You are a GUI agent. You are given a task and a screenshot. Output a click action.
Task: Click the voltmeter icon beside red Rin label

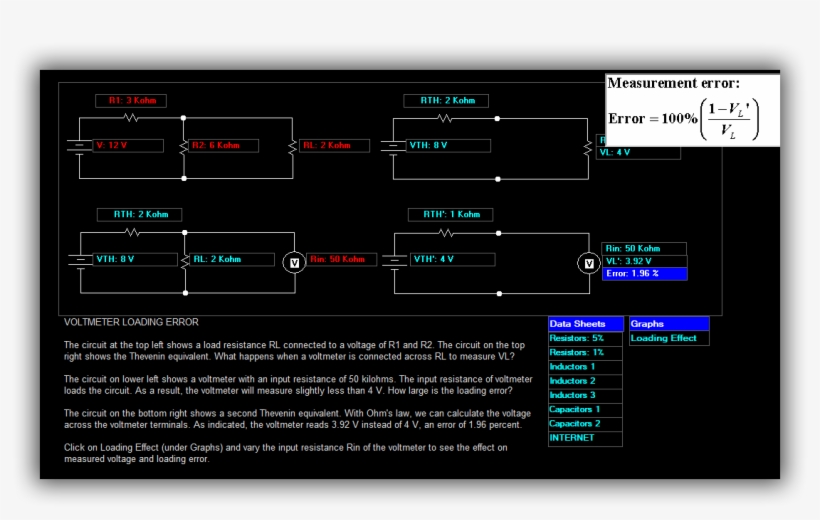(294, 261)
